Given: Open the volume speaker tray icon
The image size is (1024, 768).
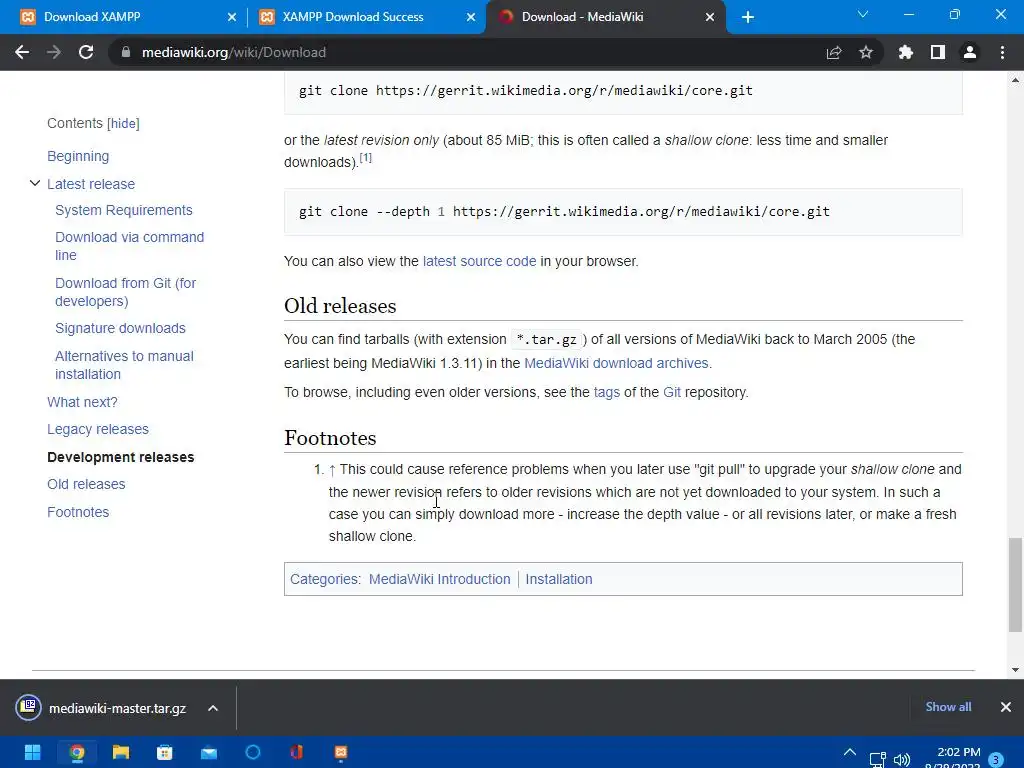Looking at the screenshot, I should point(902,760).
